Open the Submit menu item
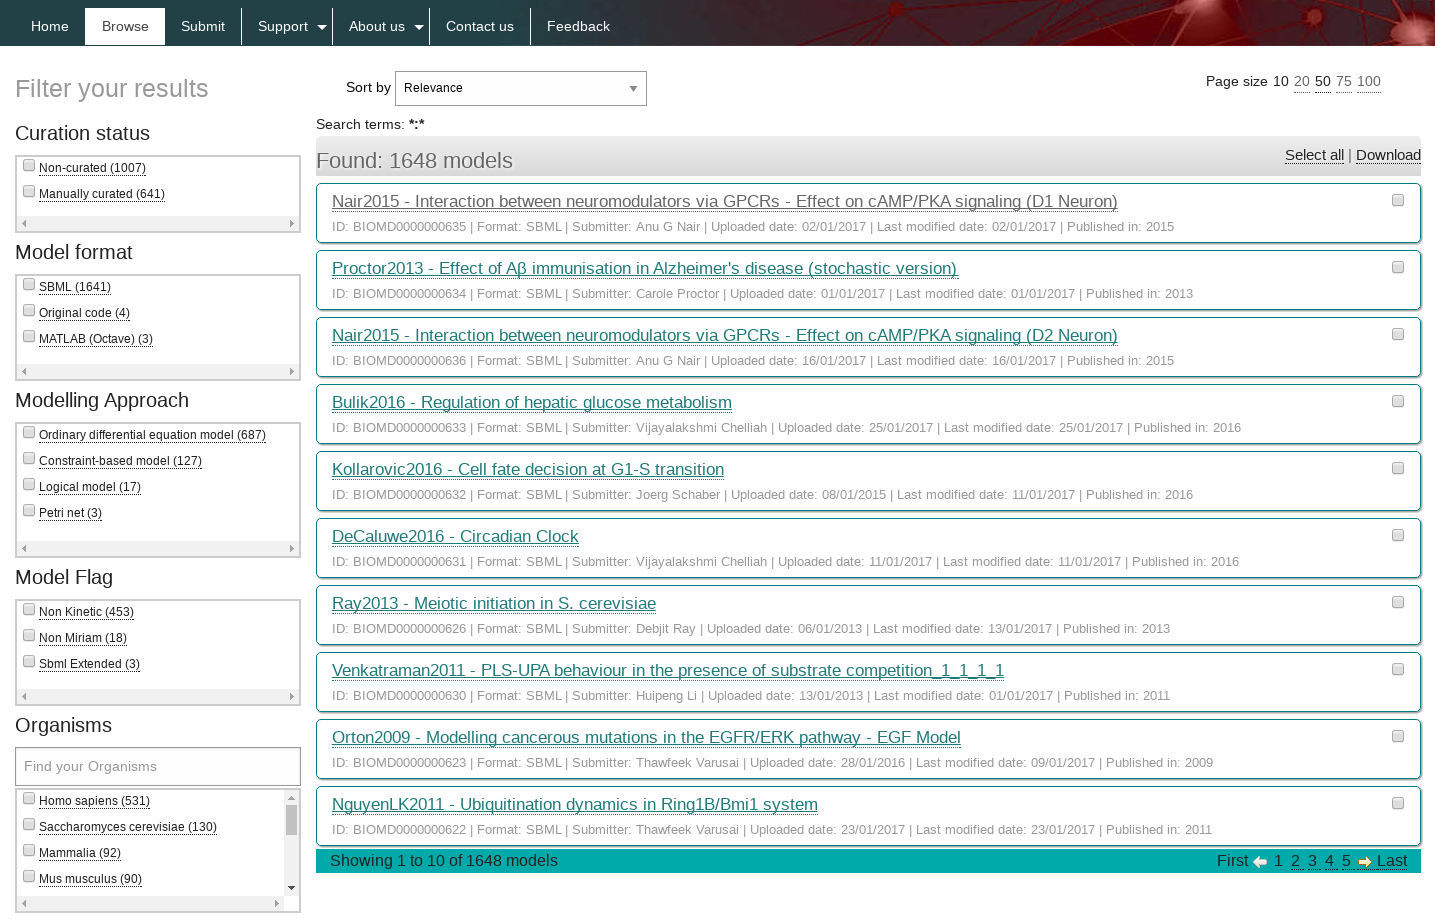The height and width of the screenshot is (919, 1435). coord(203,26)
